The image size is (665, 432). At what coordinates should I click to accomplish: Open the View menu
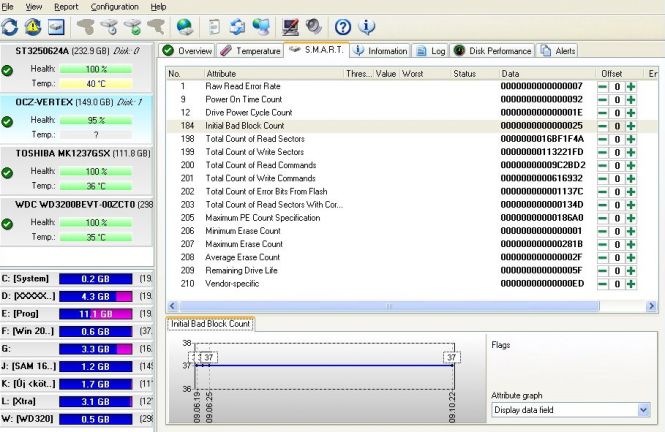[x=34, y=7]
